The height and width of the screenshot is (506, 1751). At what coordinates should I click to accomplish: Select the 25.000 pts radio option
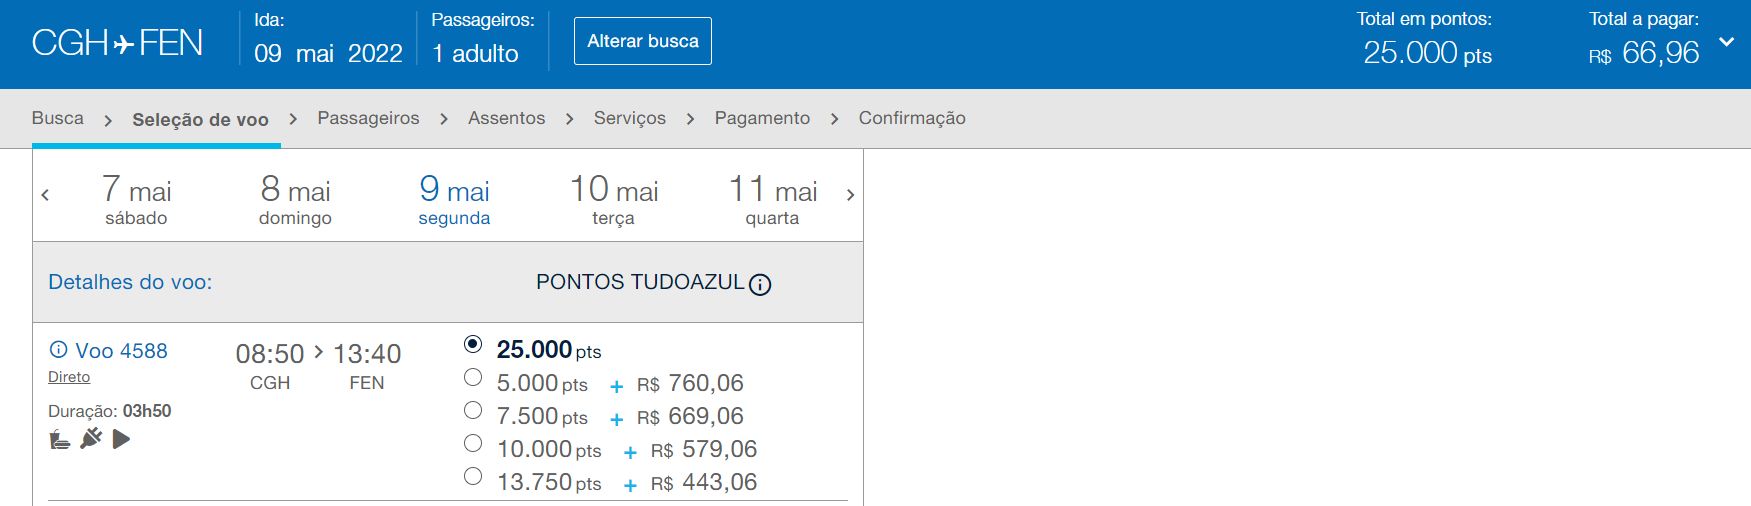[x=473, y=344]
